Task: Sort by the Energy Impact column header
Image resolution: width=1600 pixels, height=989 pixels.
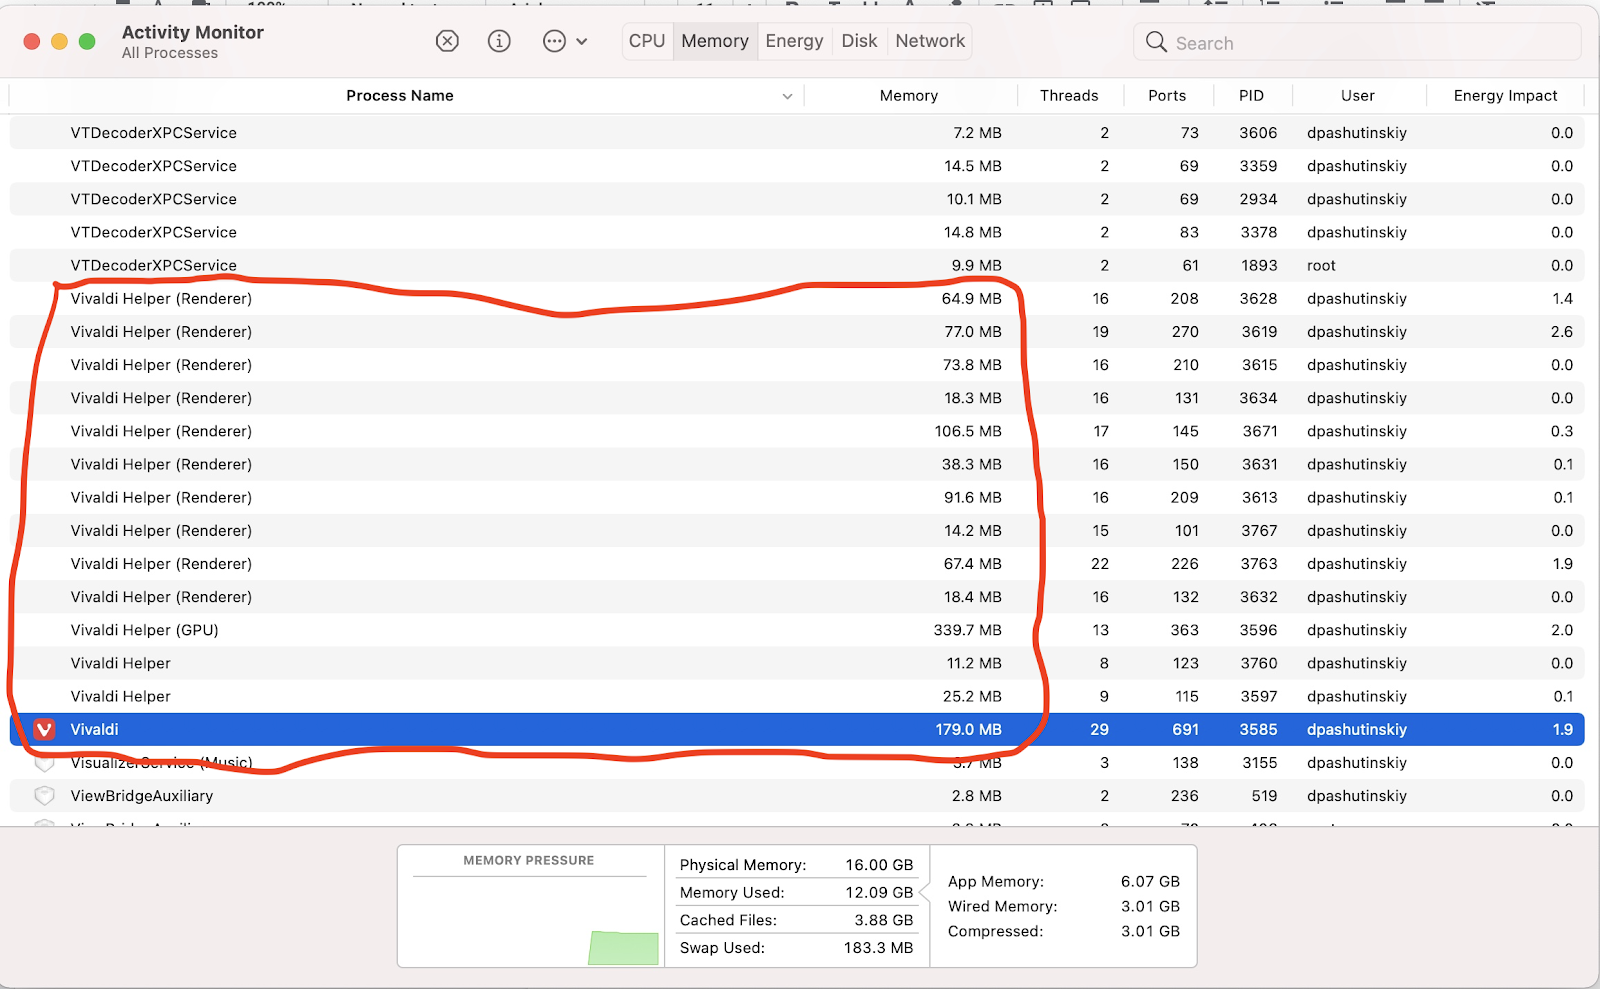Action: [x=1505, y=95]
